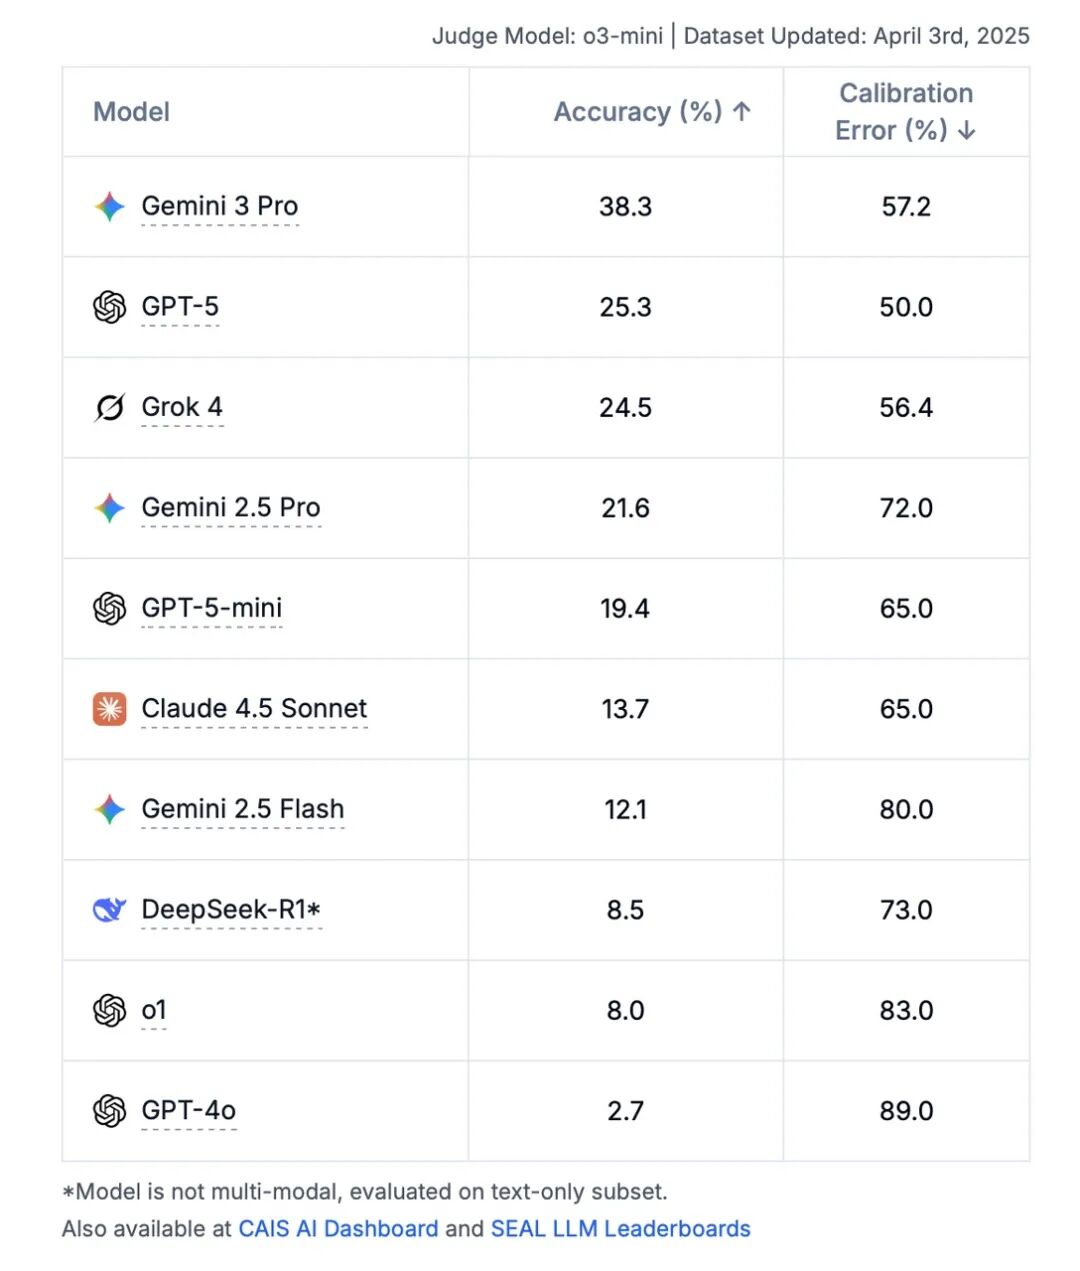
Task: Click the OpenAI logo beside o1
Action: click(109, 1010)
